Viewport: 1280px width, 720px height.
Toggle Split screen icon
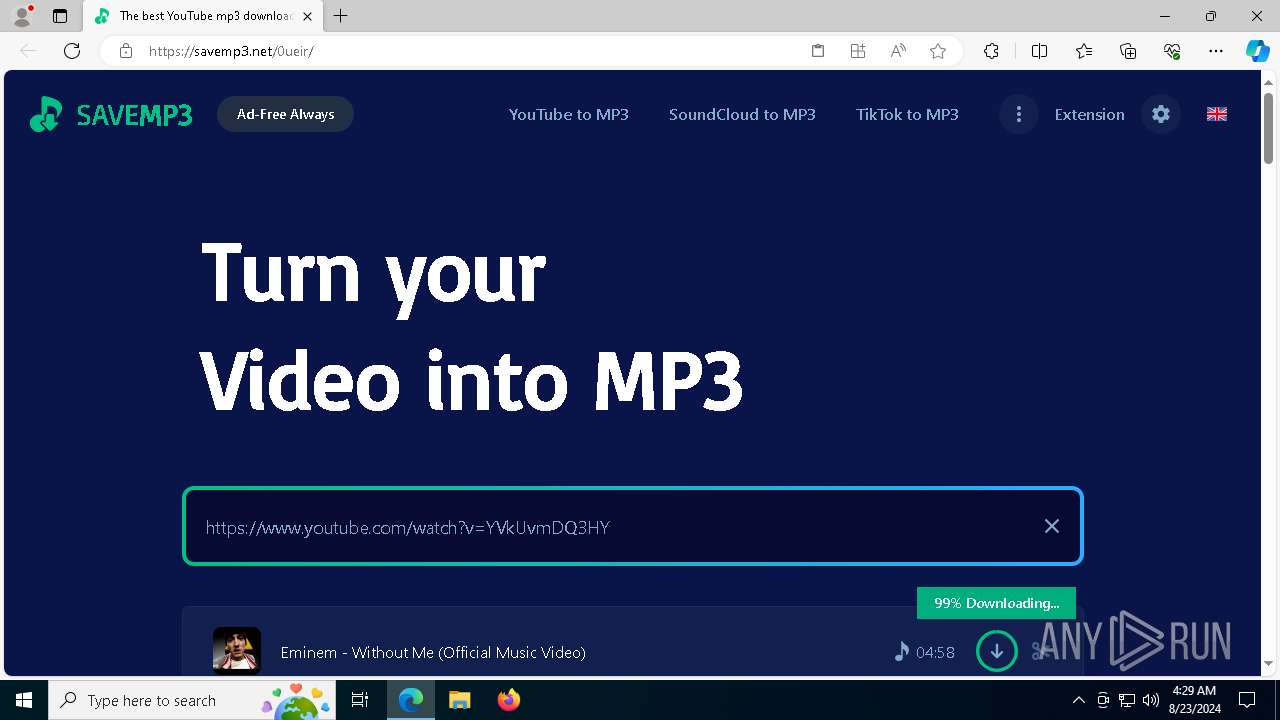[1039, 51]
